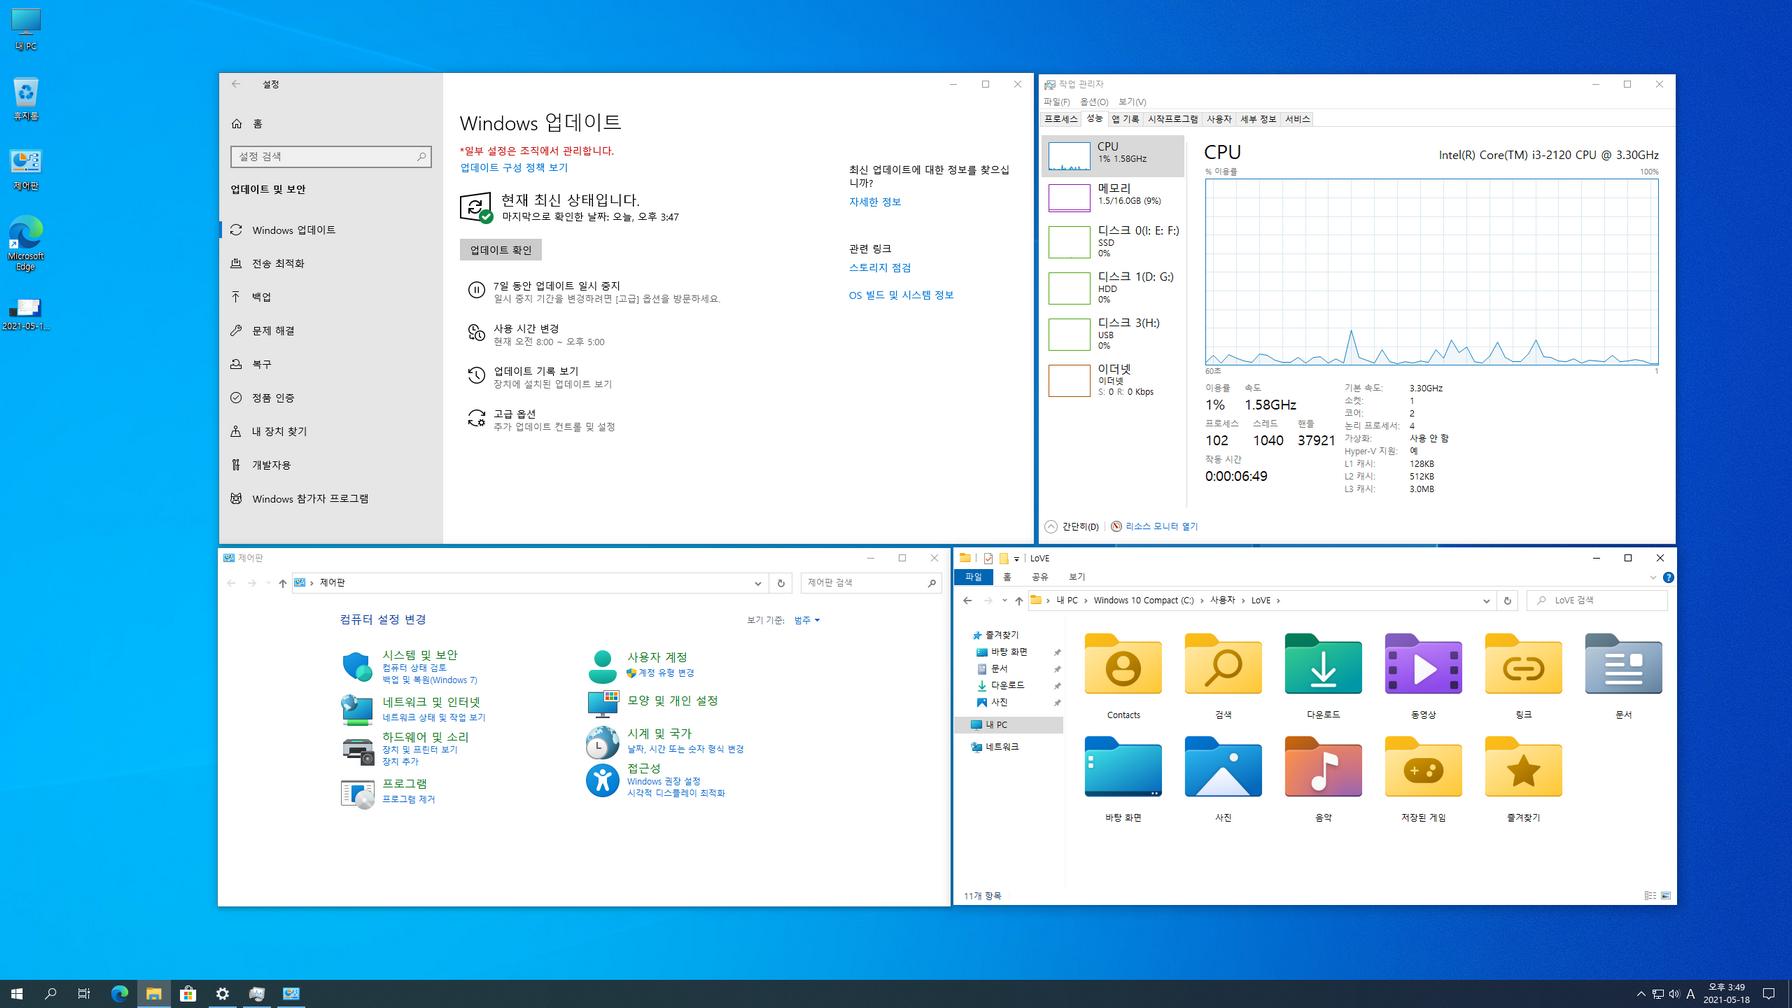The image size is (1792, 1008).
Task: Switch to the 프로세스 tab in Task Manager
Action: click(x=1061, y=119)
